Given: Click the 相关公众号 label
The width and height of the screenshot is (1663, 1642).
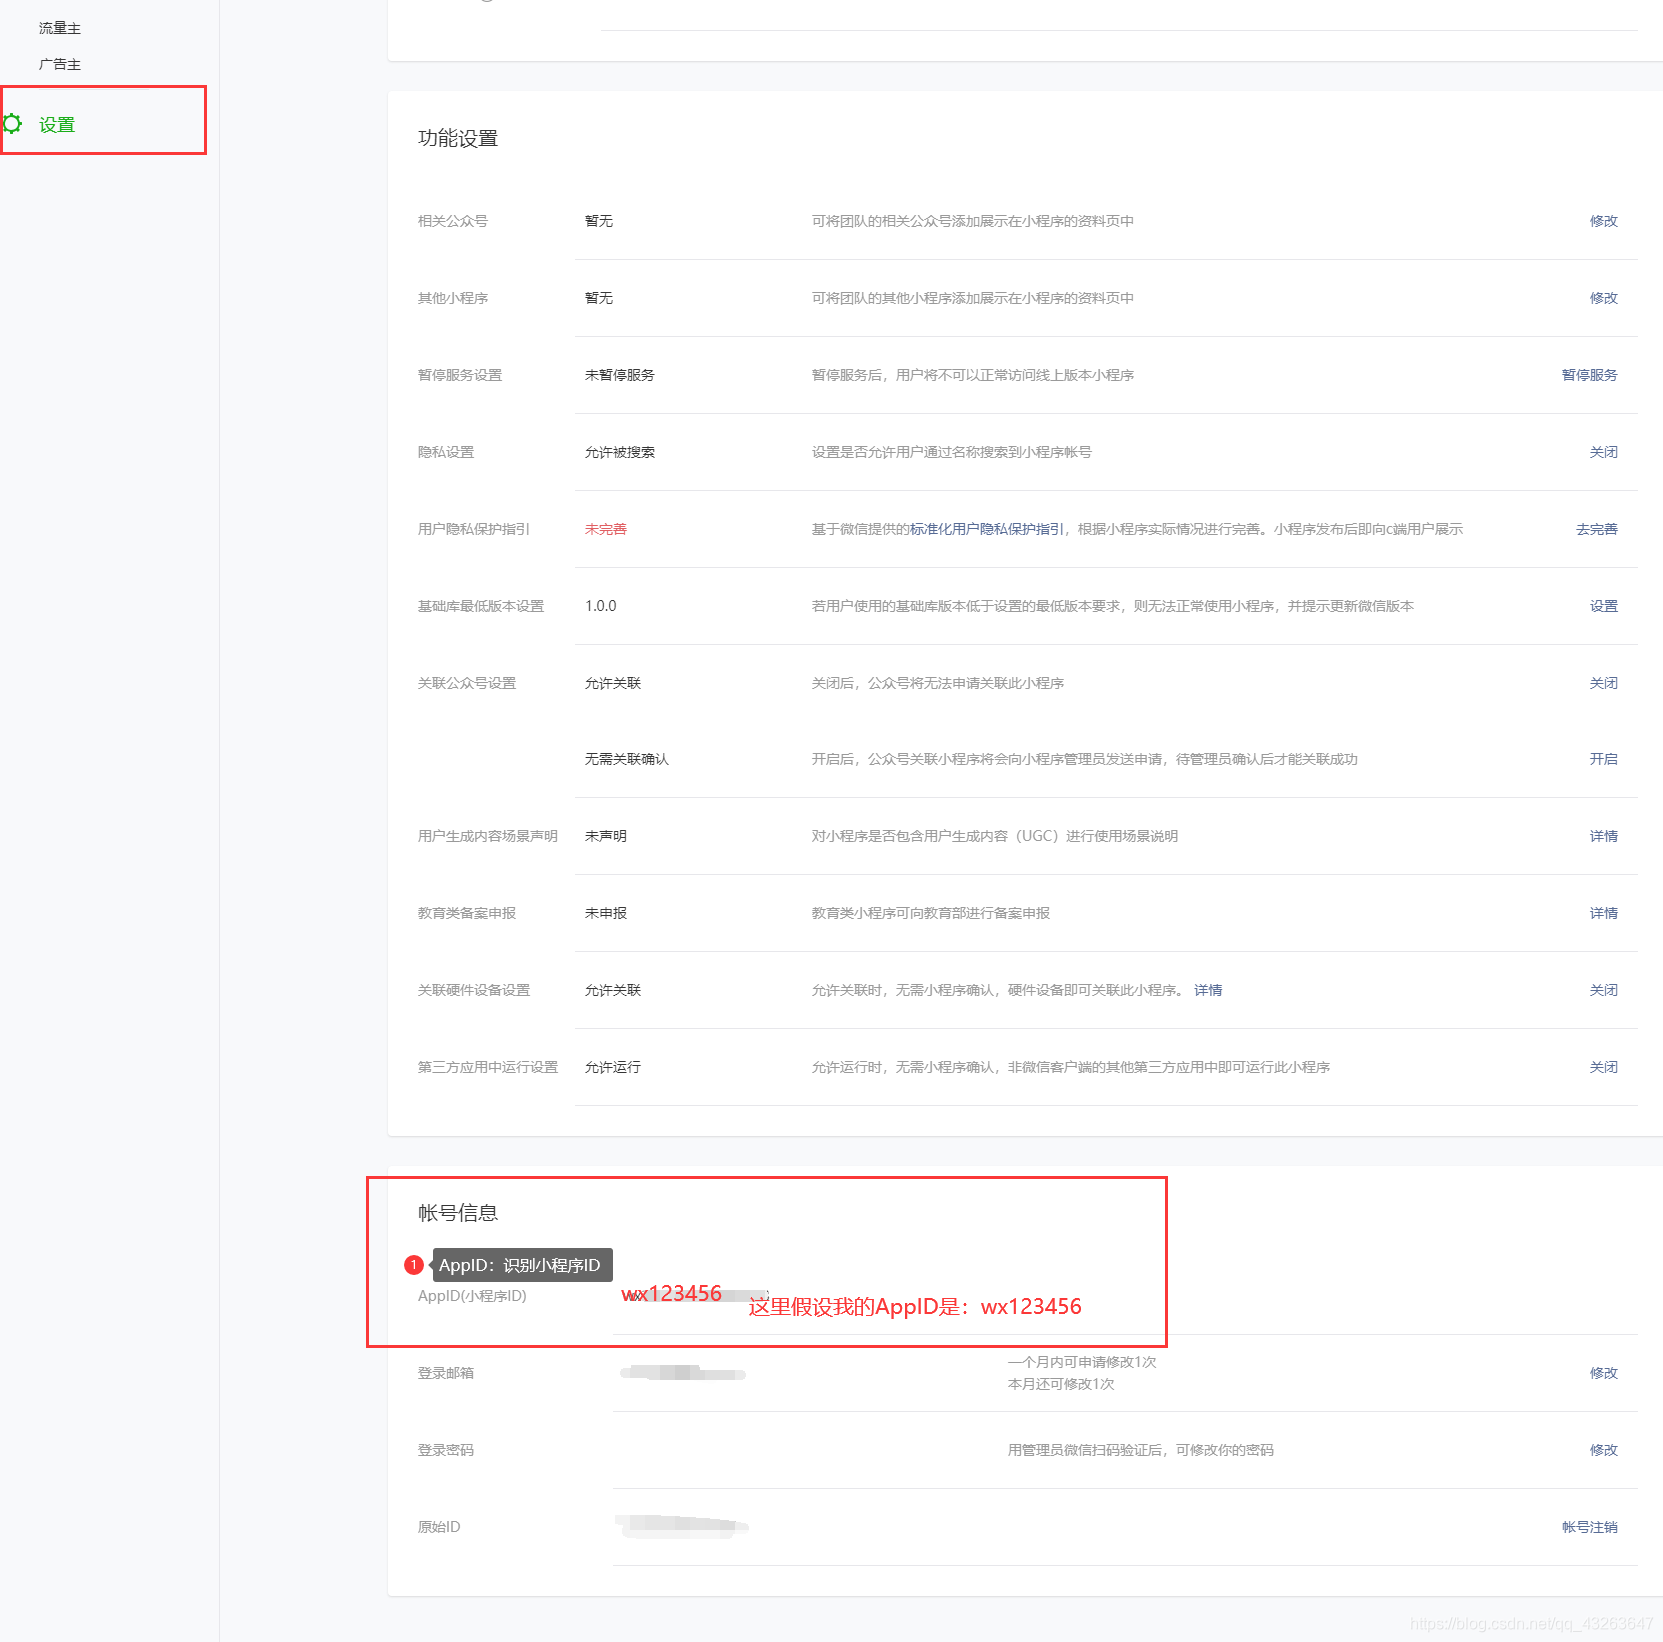Looking at the screenshot, I should click(453, 221).
